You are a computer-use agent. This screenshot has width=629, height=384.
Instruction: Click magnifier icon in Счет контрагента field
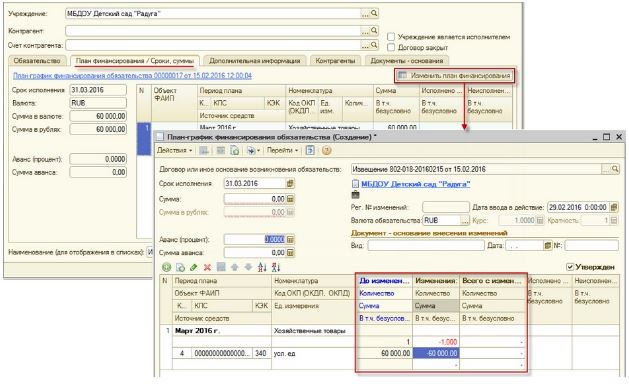coord(374,45)
